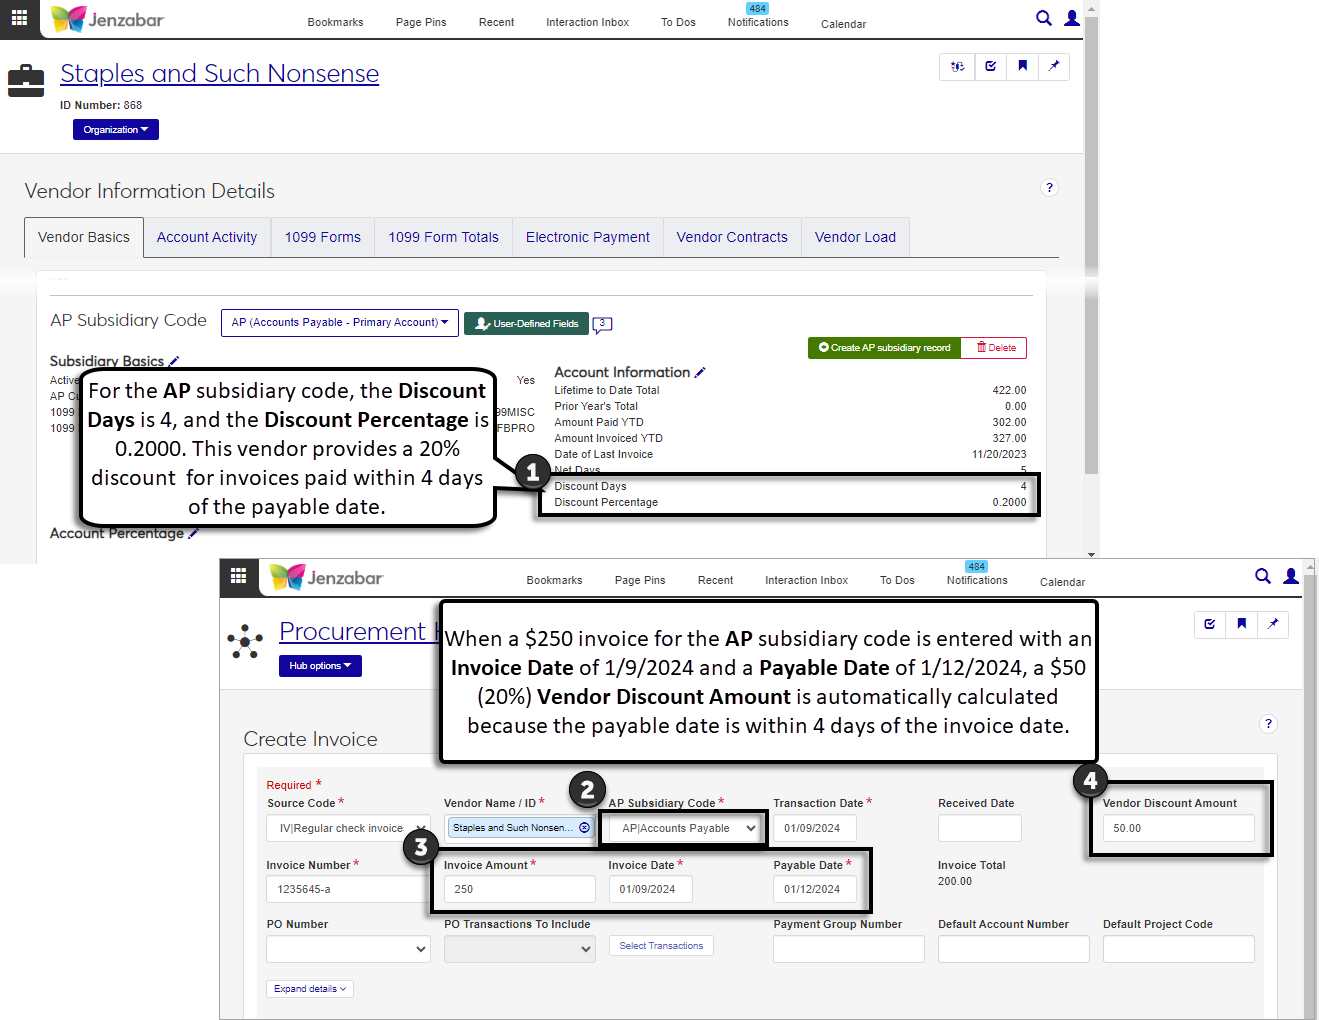The image size is (1319, 1020).
Task: Open To Dos on the vendor page
Action: pyautogui.click(x=678, y=22)
